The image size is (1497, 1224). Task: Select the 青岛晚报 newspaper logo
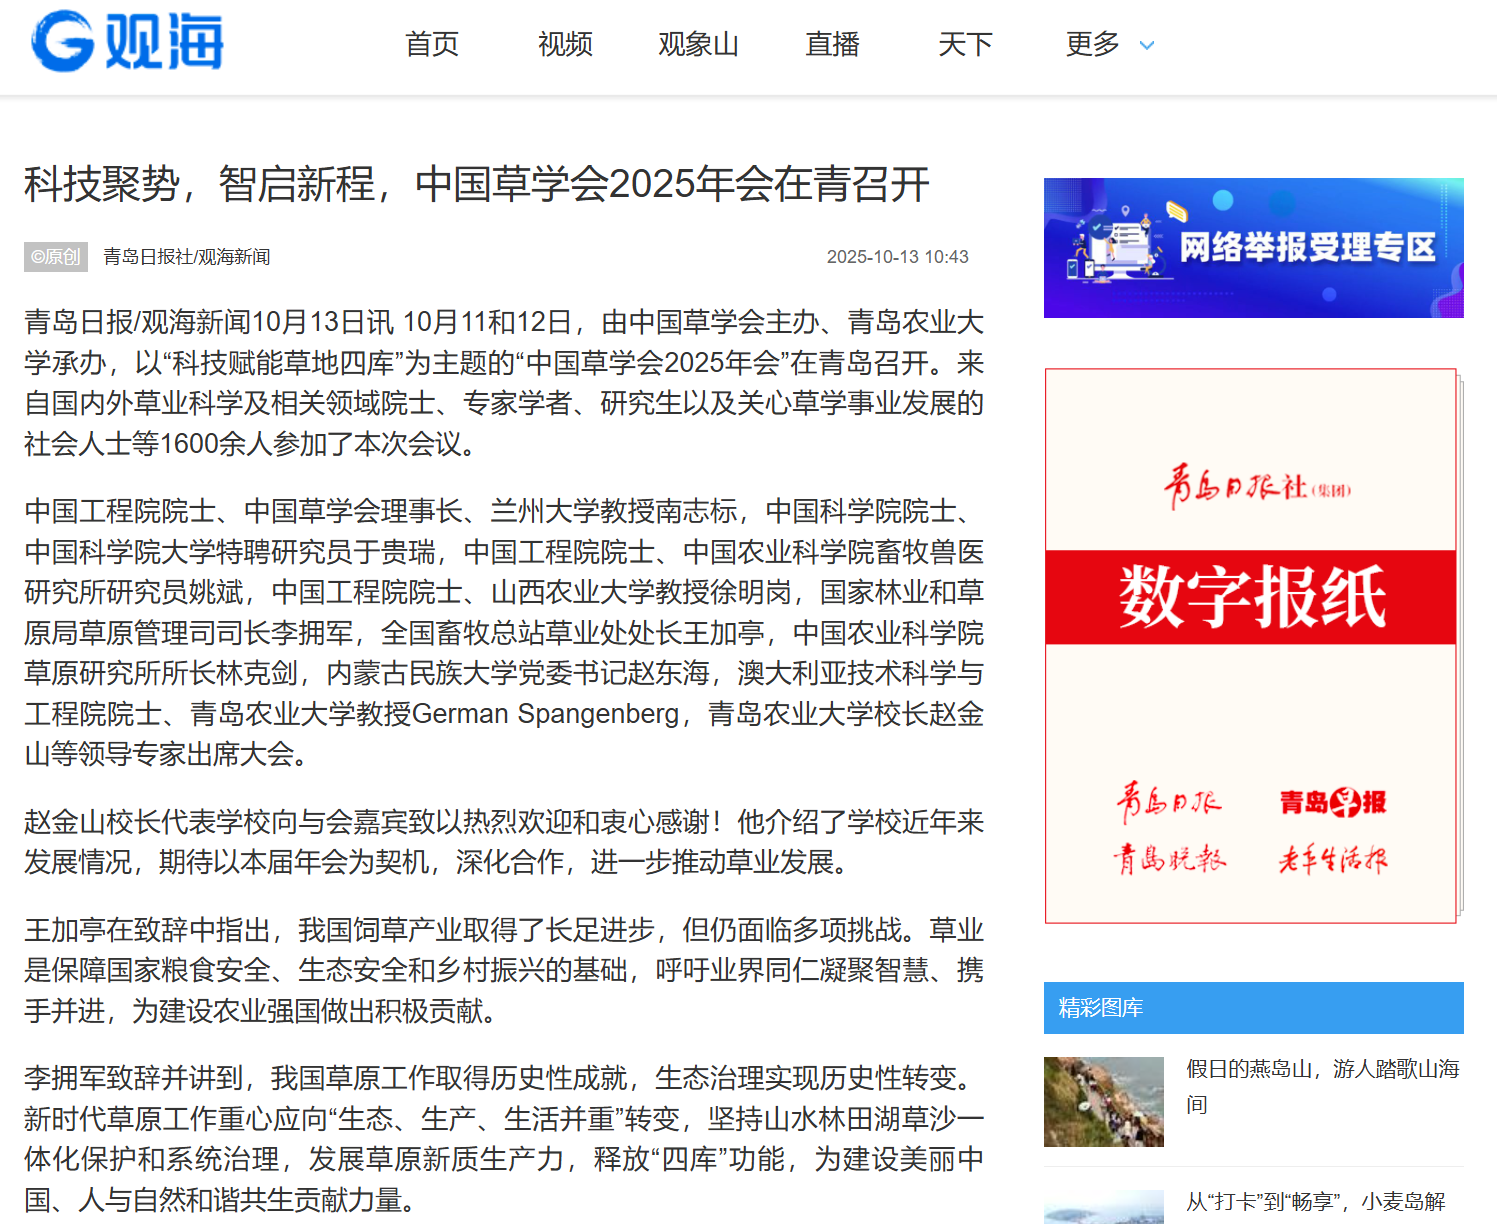pyautogui.click(x=1169, y=859)
